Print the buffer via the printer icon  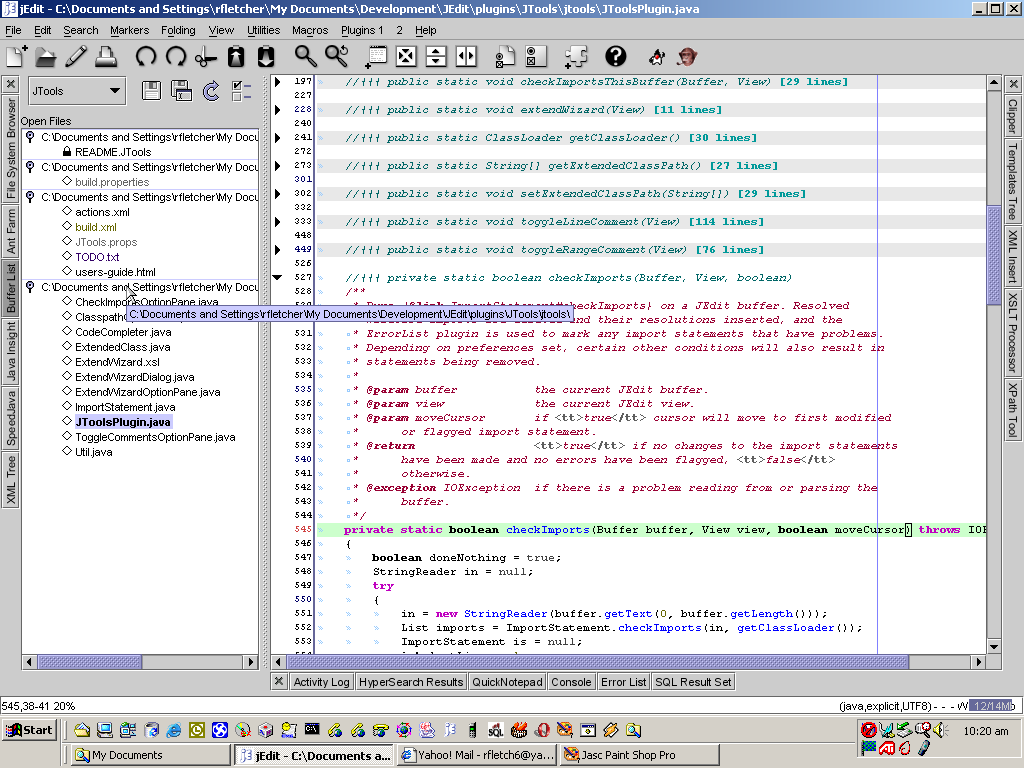(x=107, y=57)
